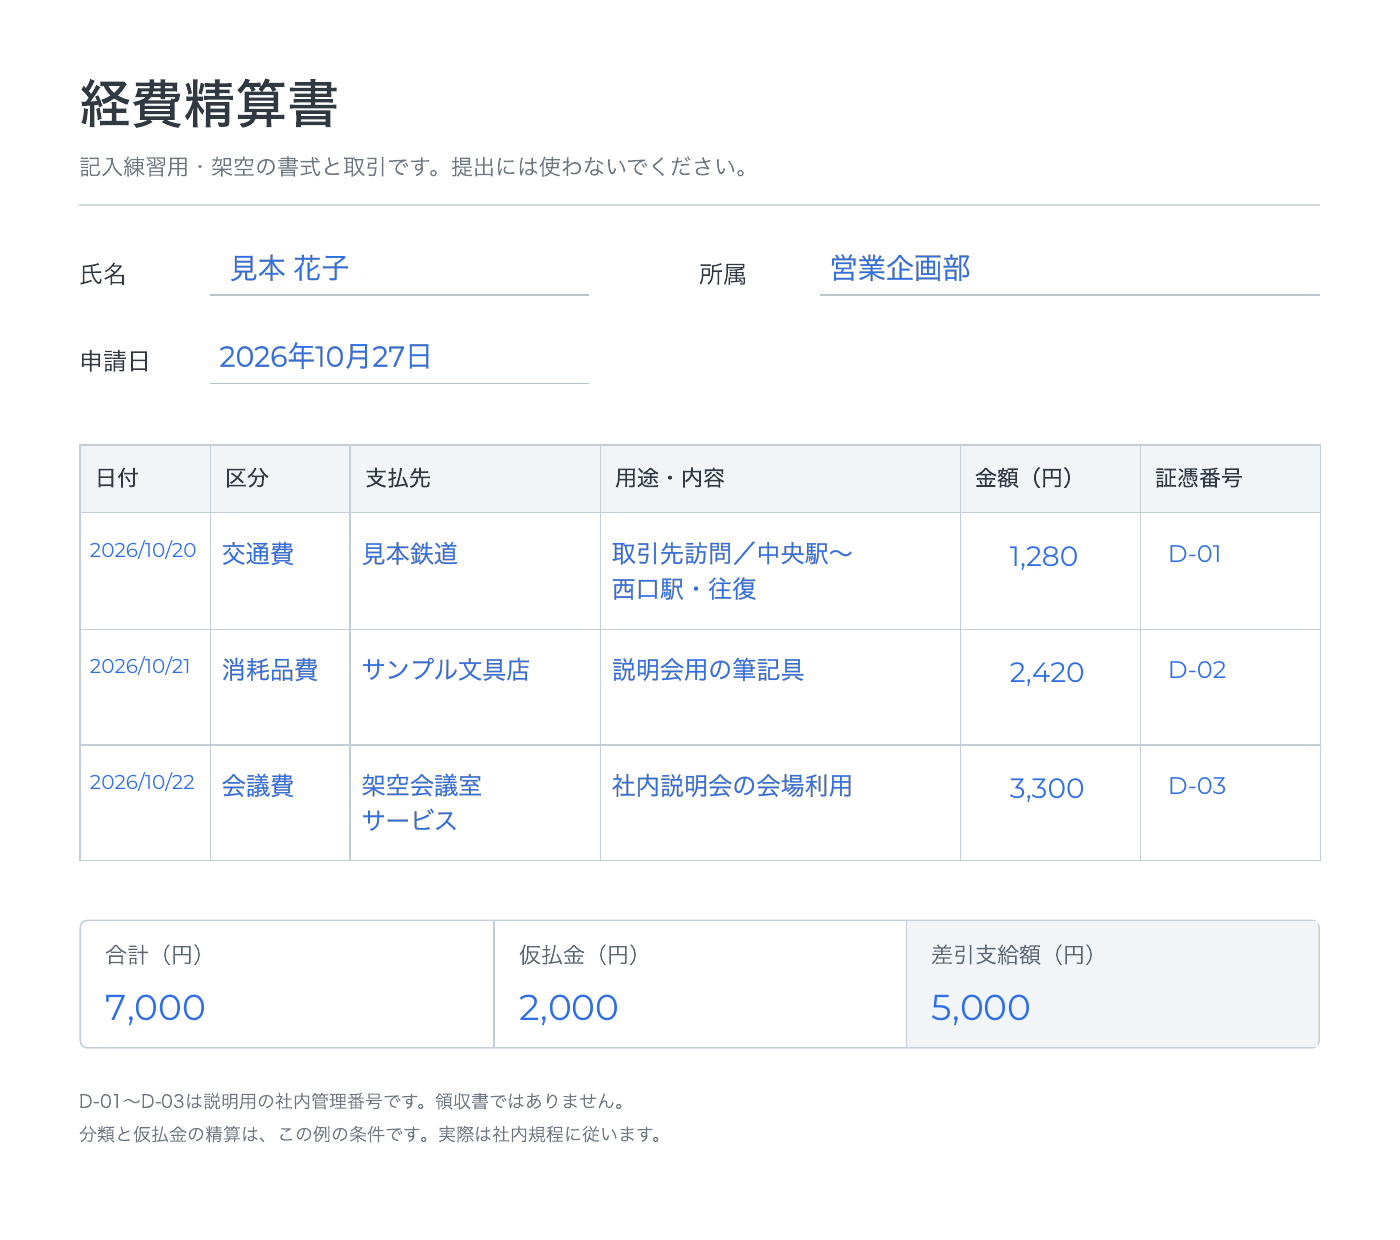Click the description 社内説明会の会場利用
Viewport: 1400px width, 1240px height.
(732, 786)
